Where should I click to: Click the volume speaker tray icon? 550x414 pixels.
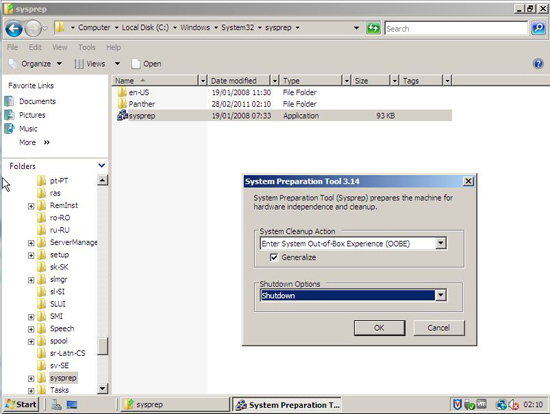point(514,405)
